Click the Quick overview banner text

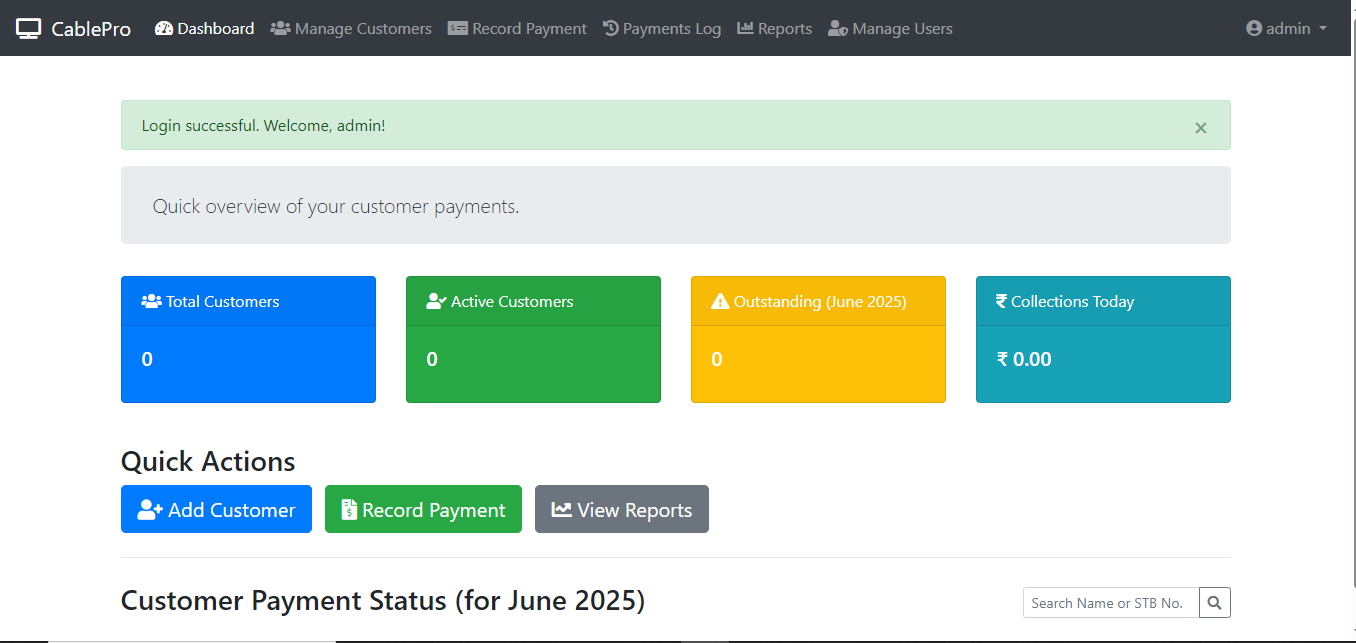pos(336,207)
